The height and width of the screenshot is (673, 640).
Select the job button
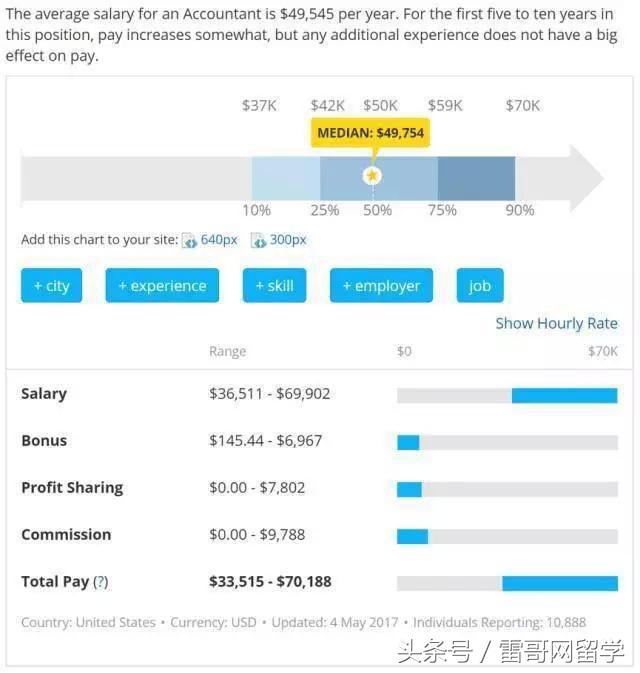480,286
